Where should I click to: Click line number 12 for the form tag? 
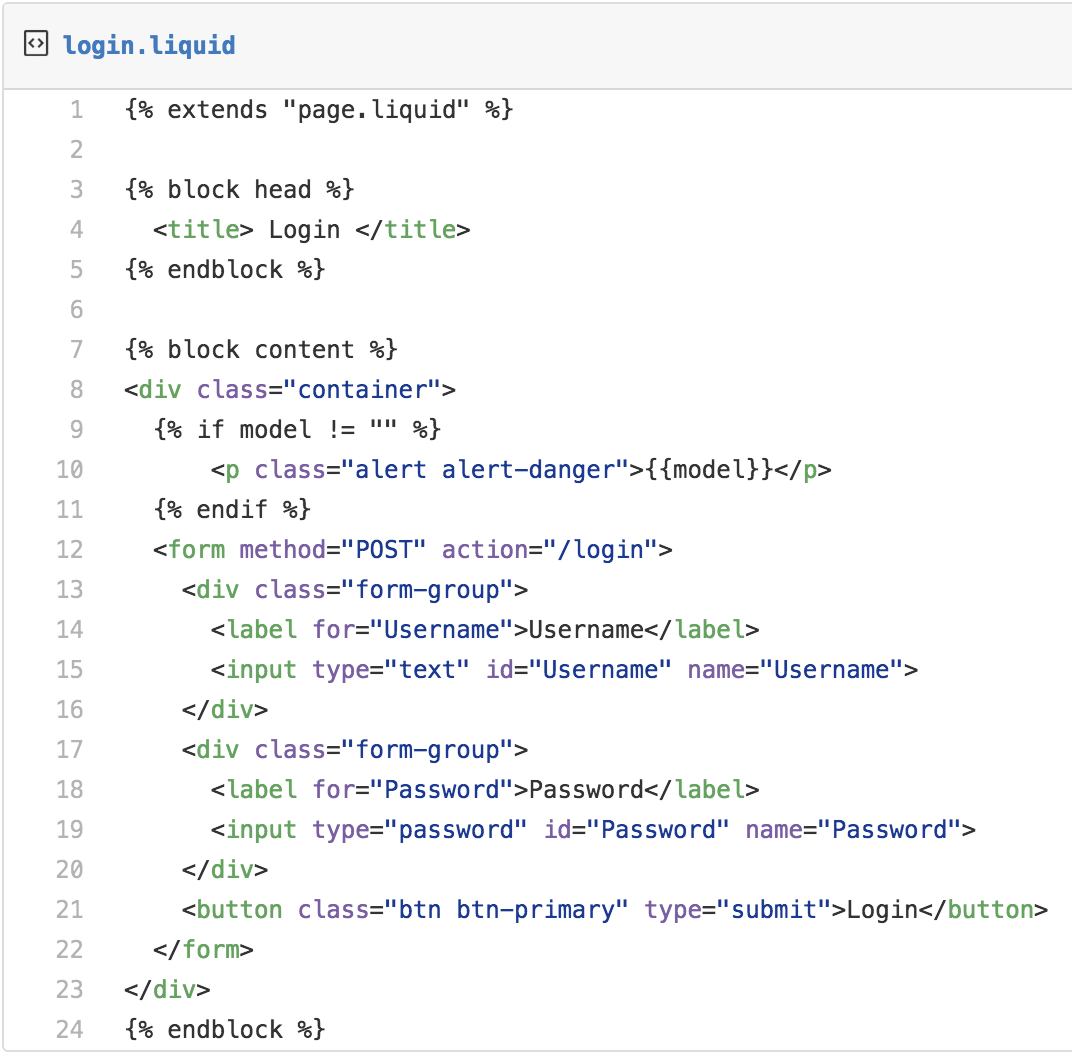(x=70, y=549)
